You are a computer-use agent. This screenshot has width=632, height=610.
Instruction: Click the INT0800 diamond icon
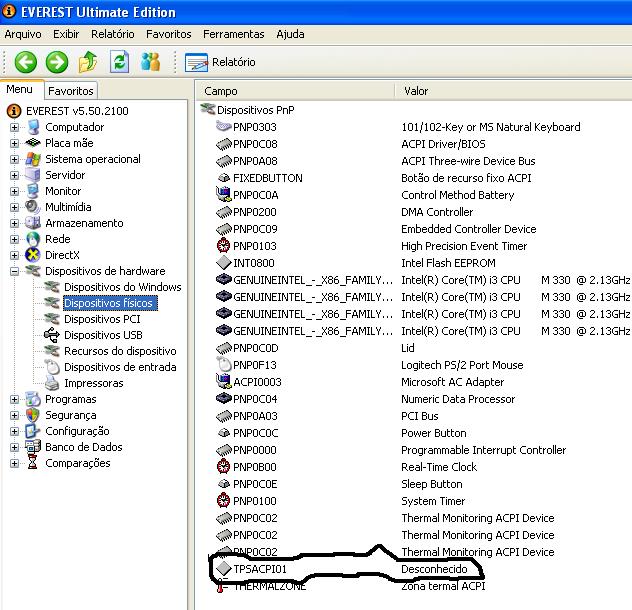pos(223,263)
